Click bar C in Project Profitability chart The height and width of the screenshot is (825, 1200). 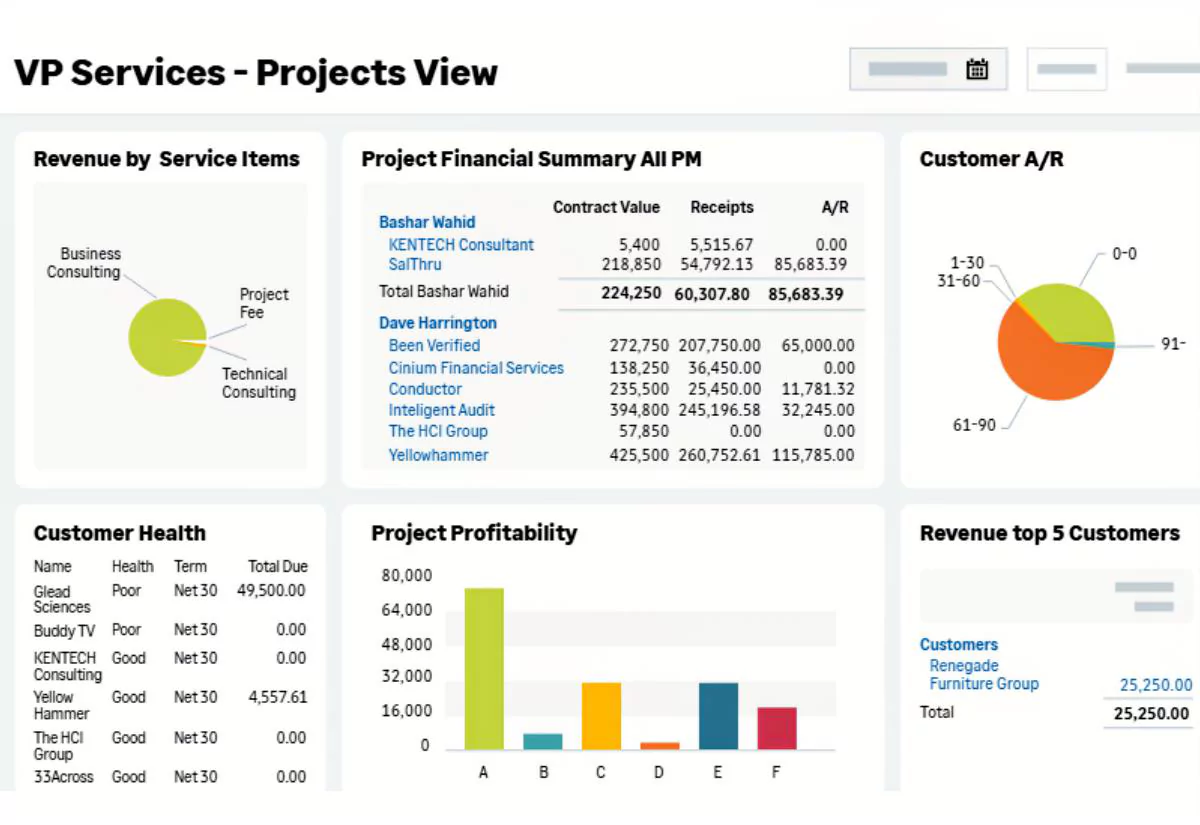(x=602, y=716)
